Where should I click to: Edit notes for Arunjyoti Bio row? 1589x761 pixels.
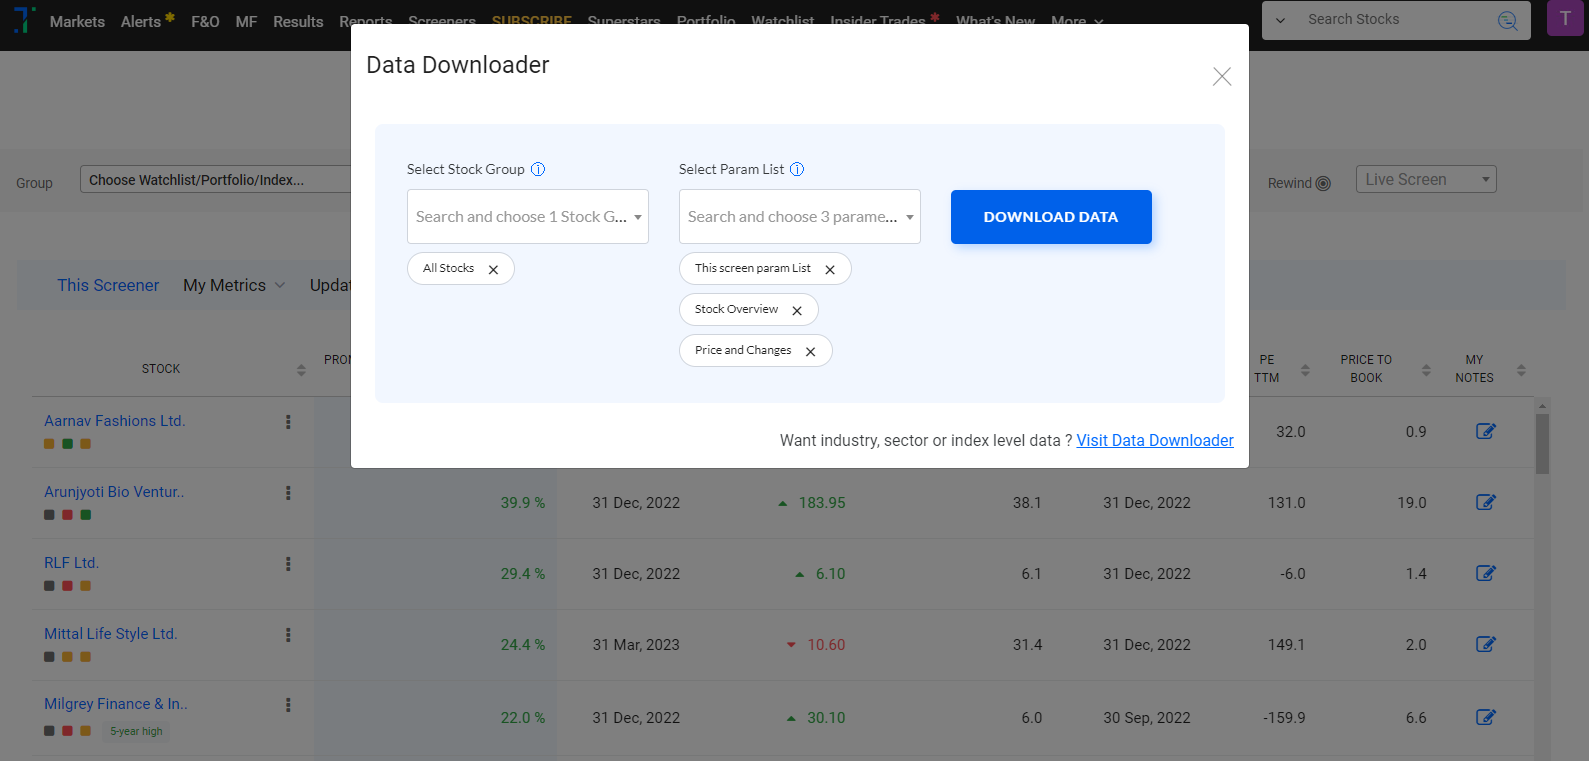[x=1486, y=502]
